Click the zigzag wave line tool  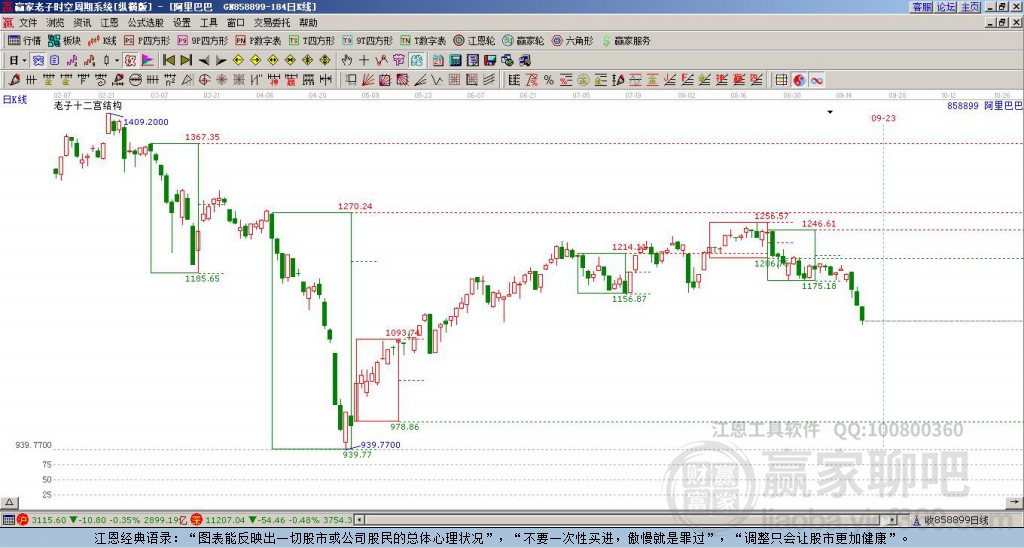(437, 80)
